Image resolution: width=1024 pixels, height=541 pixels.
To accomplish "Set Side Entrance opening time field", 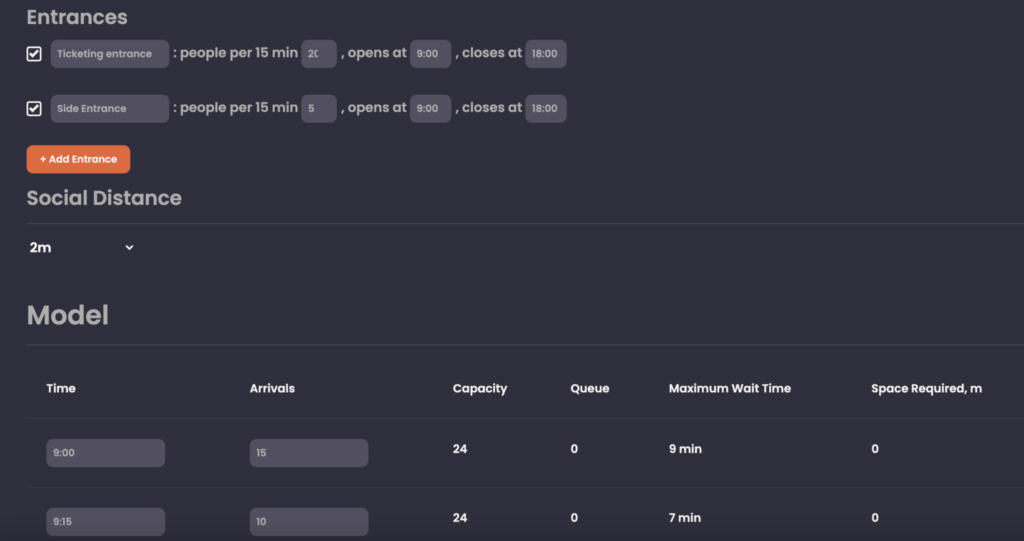I will 430,108.
